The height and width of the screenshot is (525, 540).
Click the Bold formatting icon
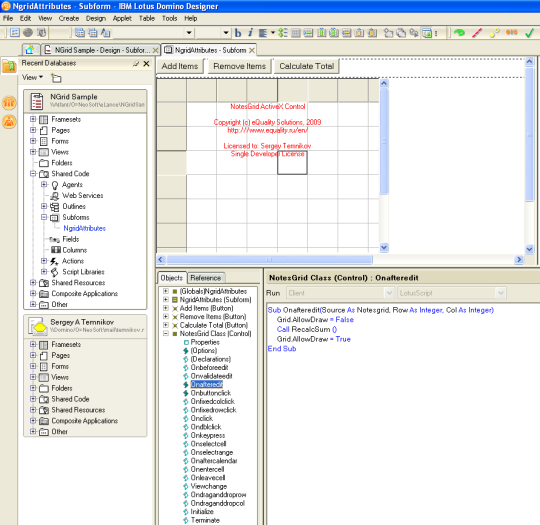tap(238, 33)
